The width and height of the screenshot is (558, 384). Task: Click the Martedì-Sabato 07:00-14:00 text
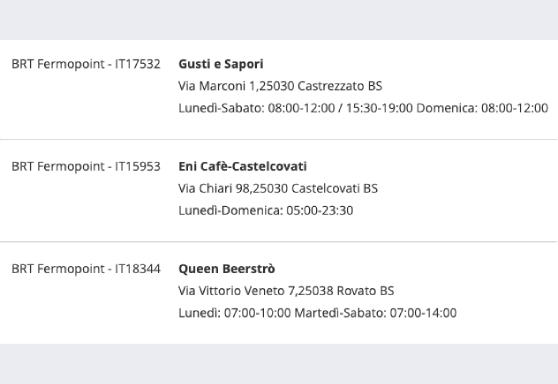(x=375, y=313)
